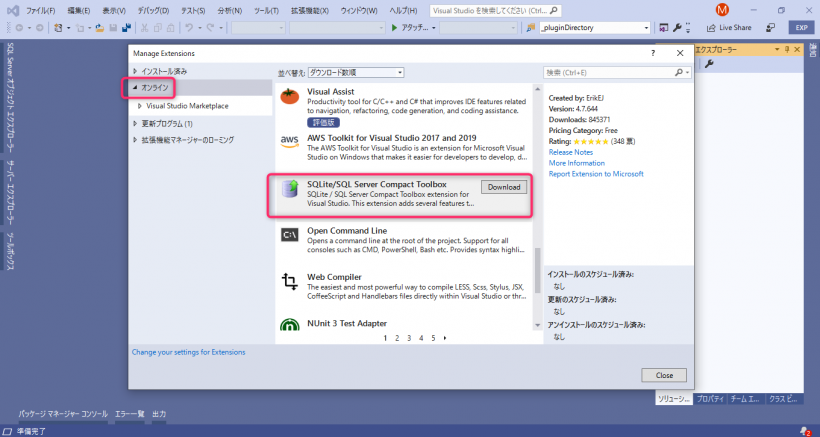Click the Visual Assist tomato icon
This screenshot has height=437, width=820.
click(x=289, y=97)
